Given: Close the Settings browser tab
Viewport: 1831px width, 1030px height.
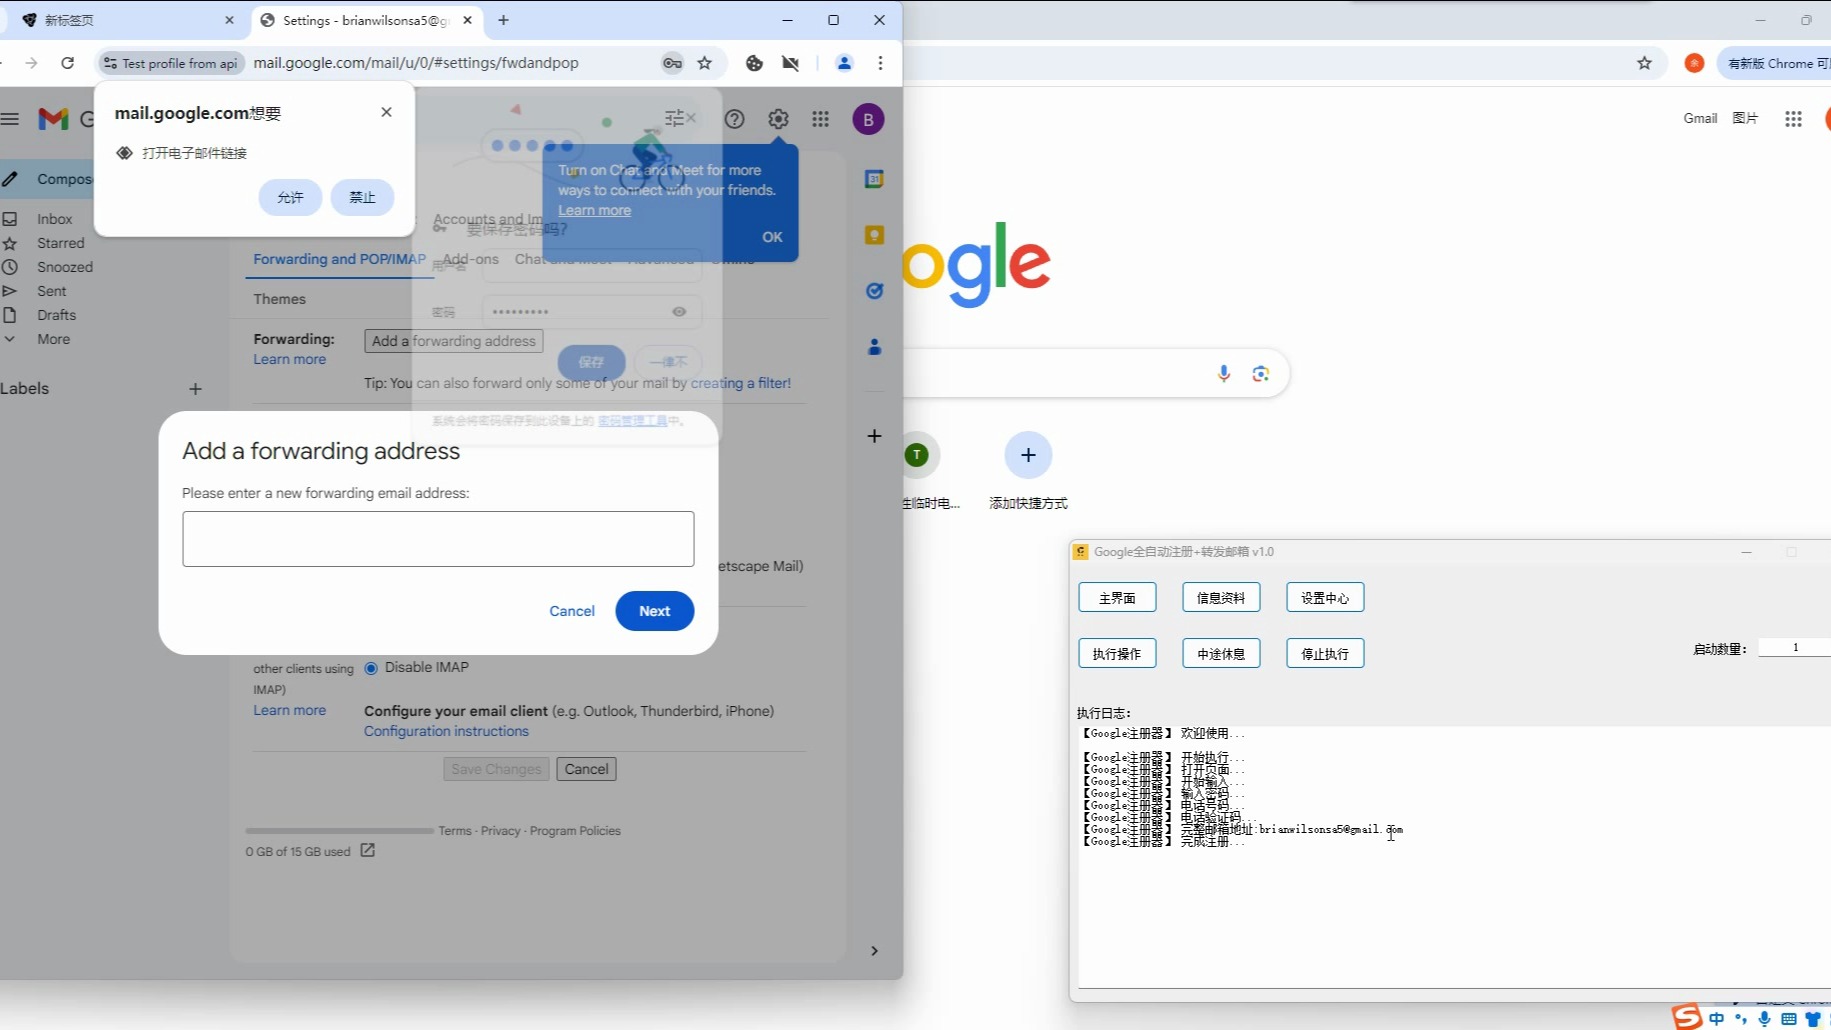Looking at the screenshot, I should [x=467, y=20].
